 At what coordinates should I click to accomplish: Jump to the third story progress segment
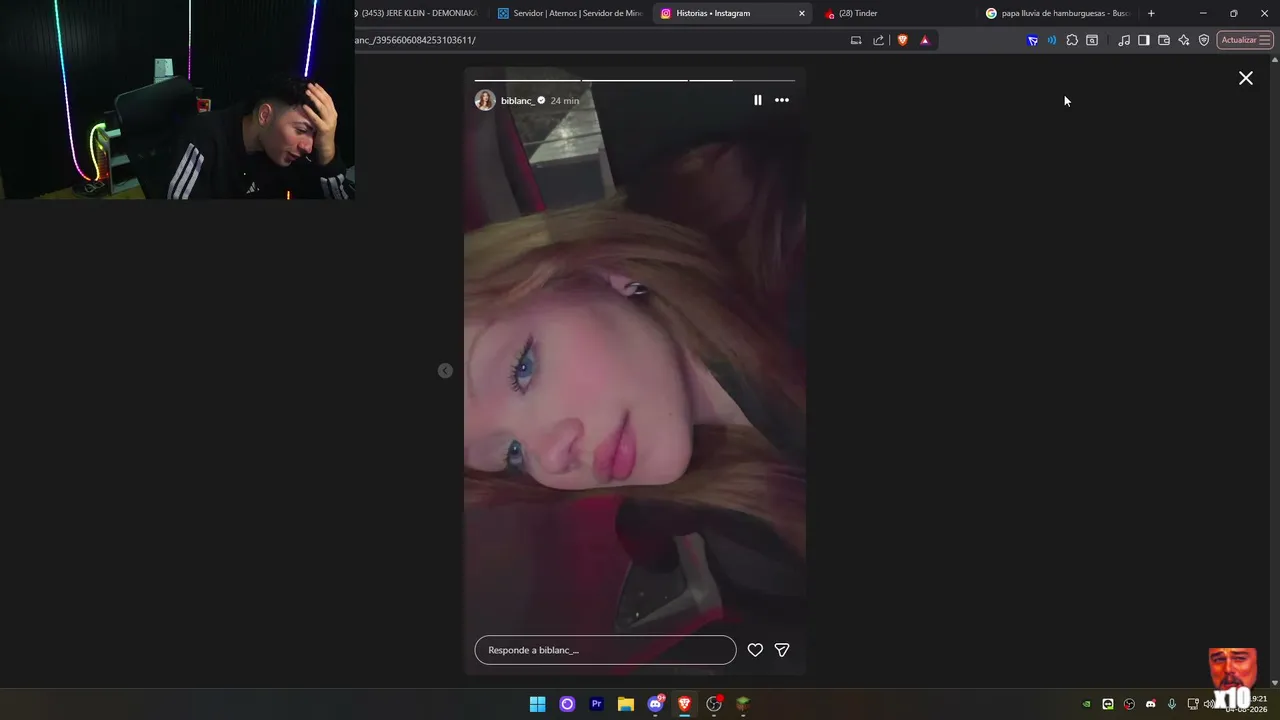point(742,80)
